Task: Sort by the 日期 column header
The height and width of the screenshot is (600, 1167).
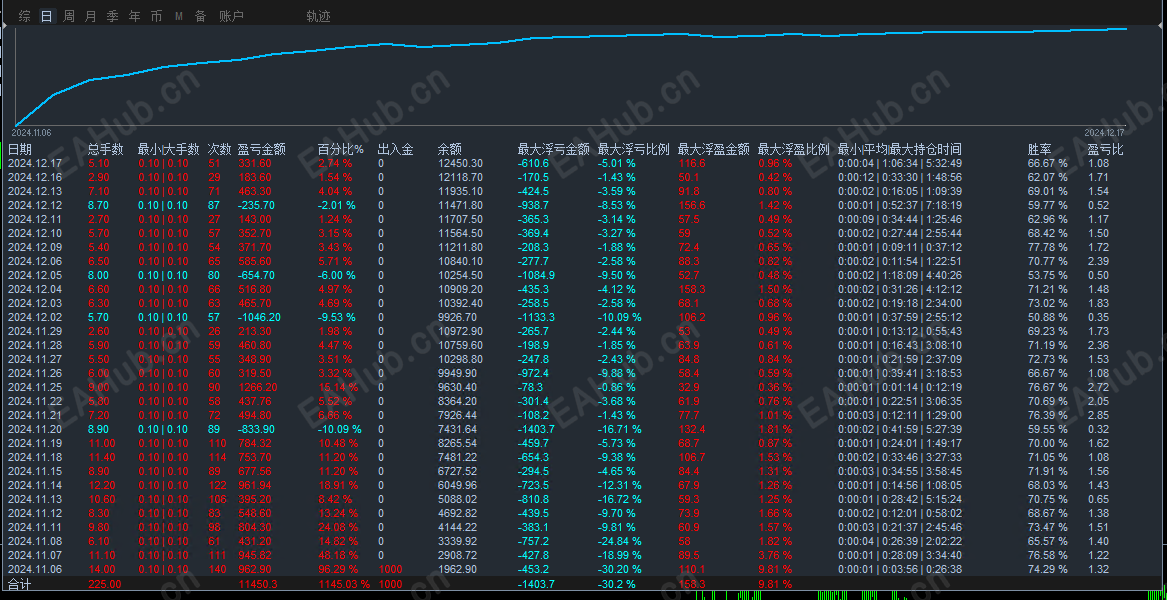Action: [20, 150]
